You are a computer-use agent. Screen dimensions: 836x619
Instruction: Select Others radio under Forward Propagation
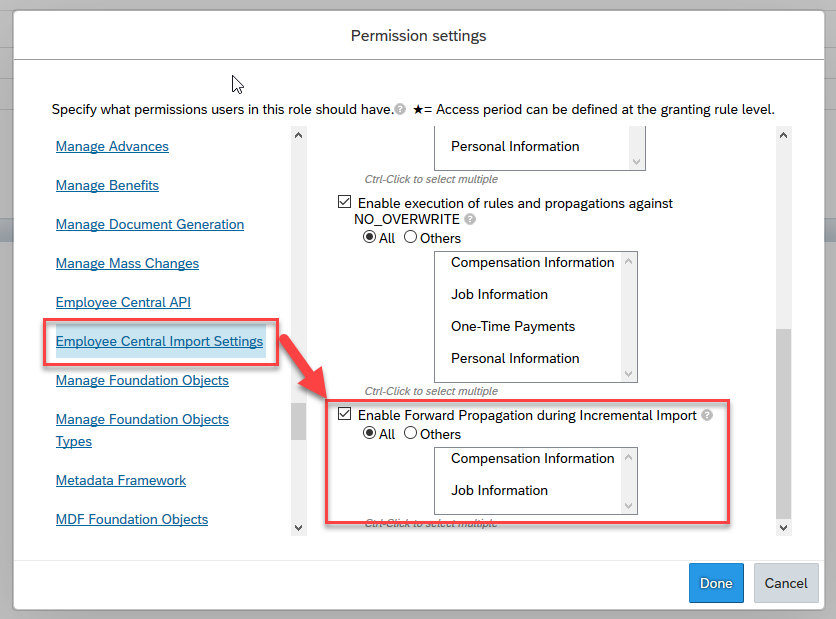(x=410, y=433)
